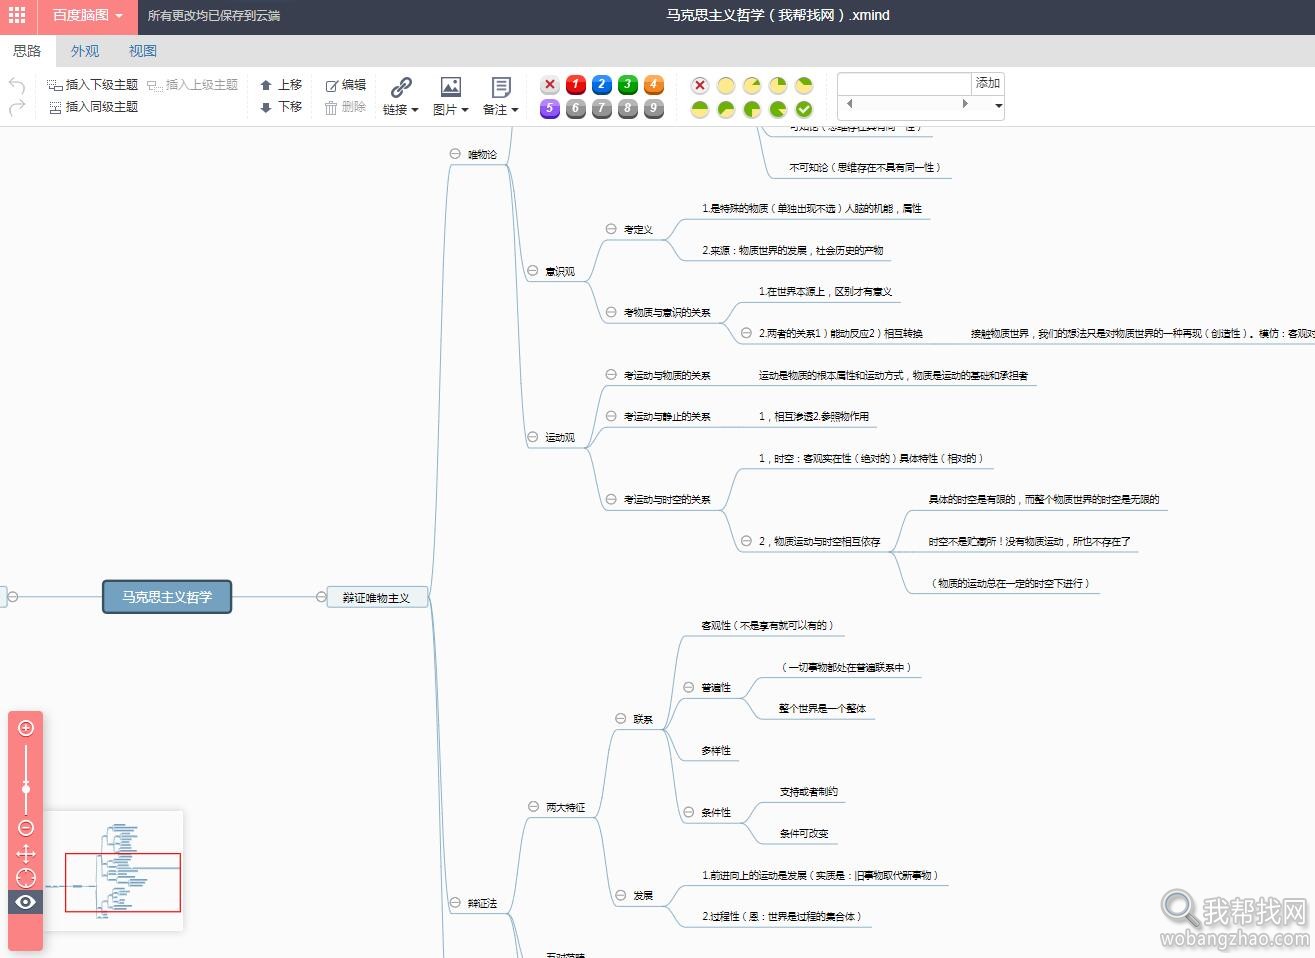1315x958 pixels.
Task: Click the undo arrow icon
Action: click(17, 85)
